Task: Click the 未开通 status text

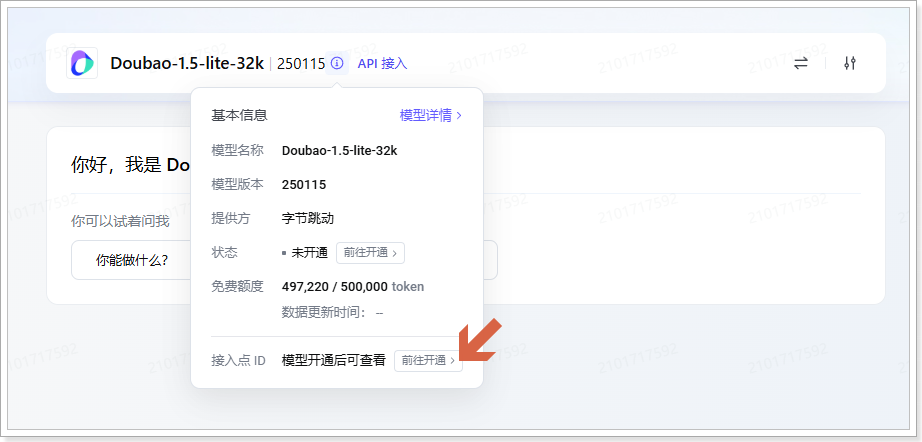Action: (309, 253)
